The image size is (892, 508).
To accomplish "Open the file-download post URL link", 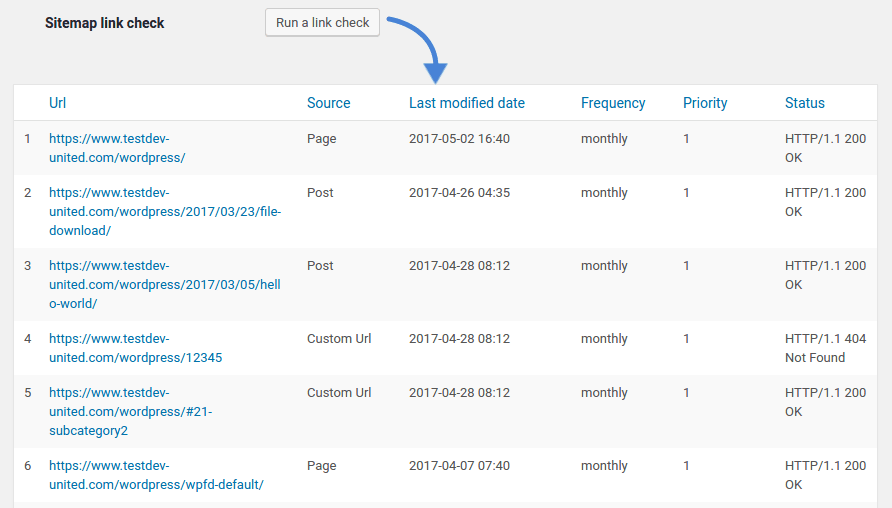I will (165, 211).
